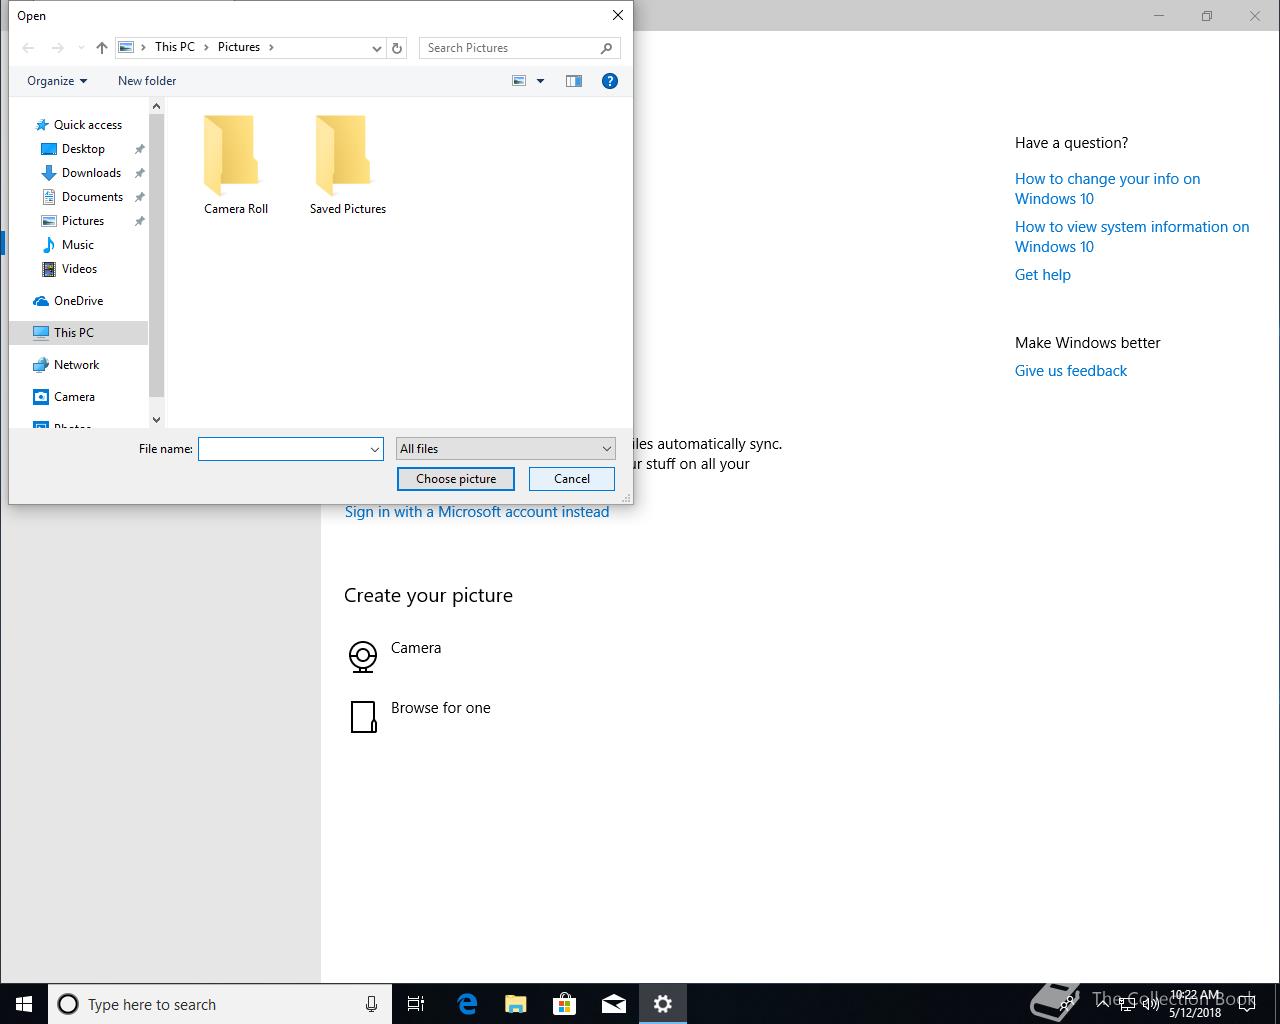
Task: Click the Camera option under Create your picture
Action: point(415,648)
